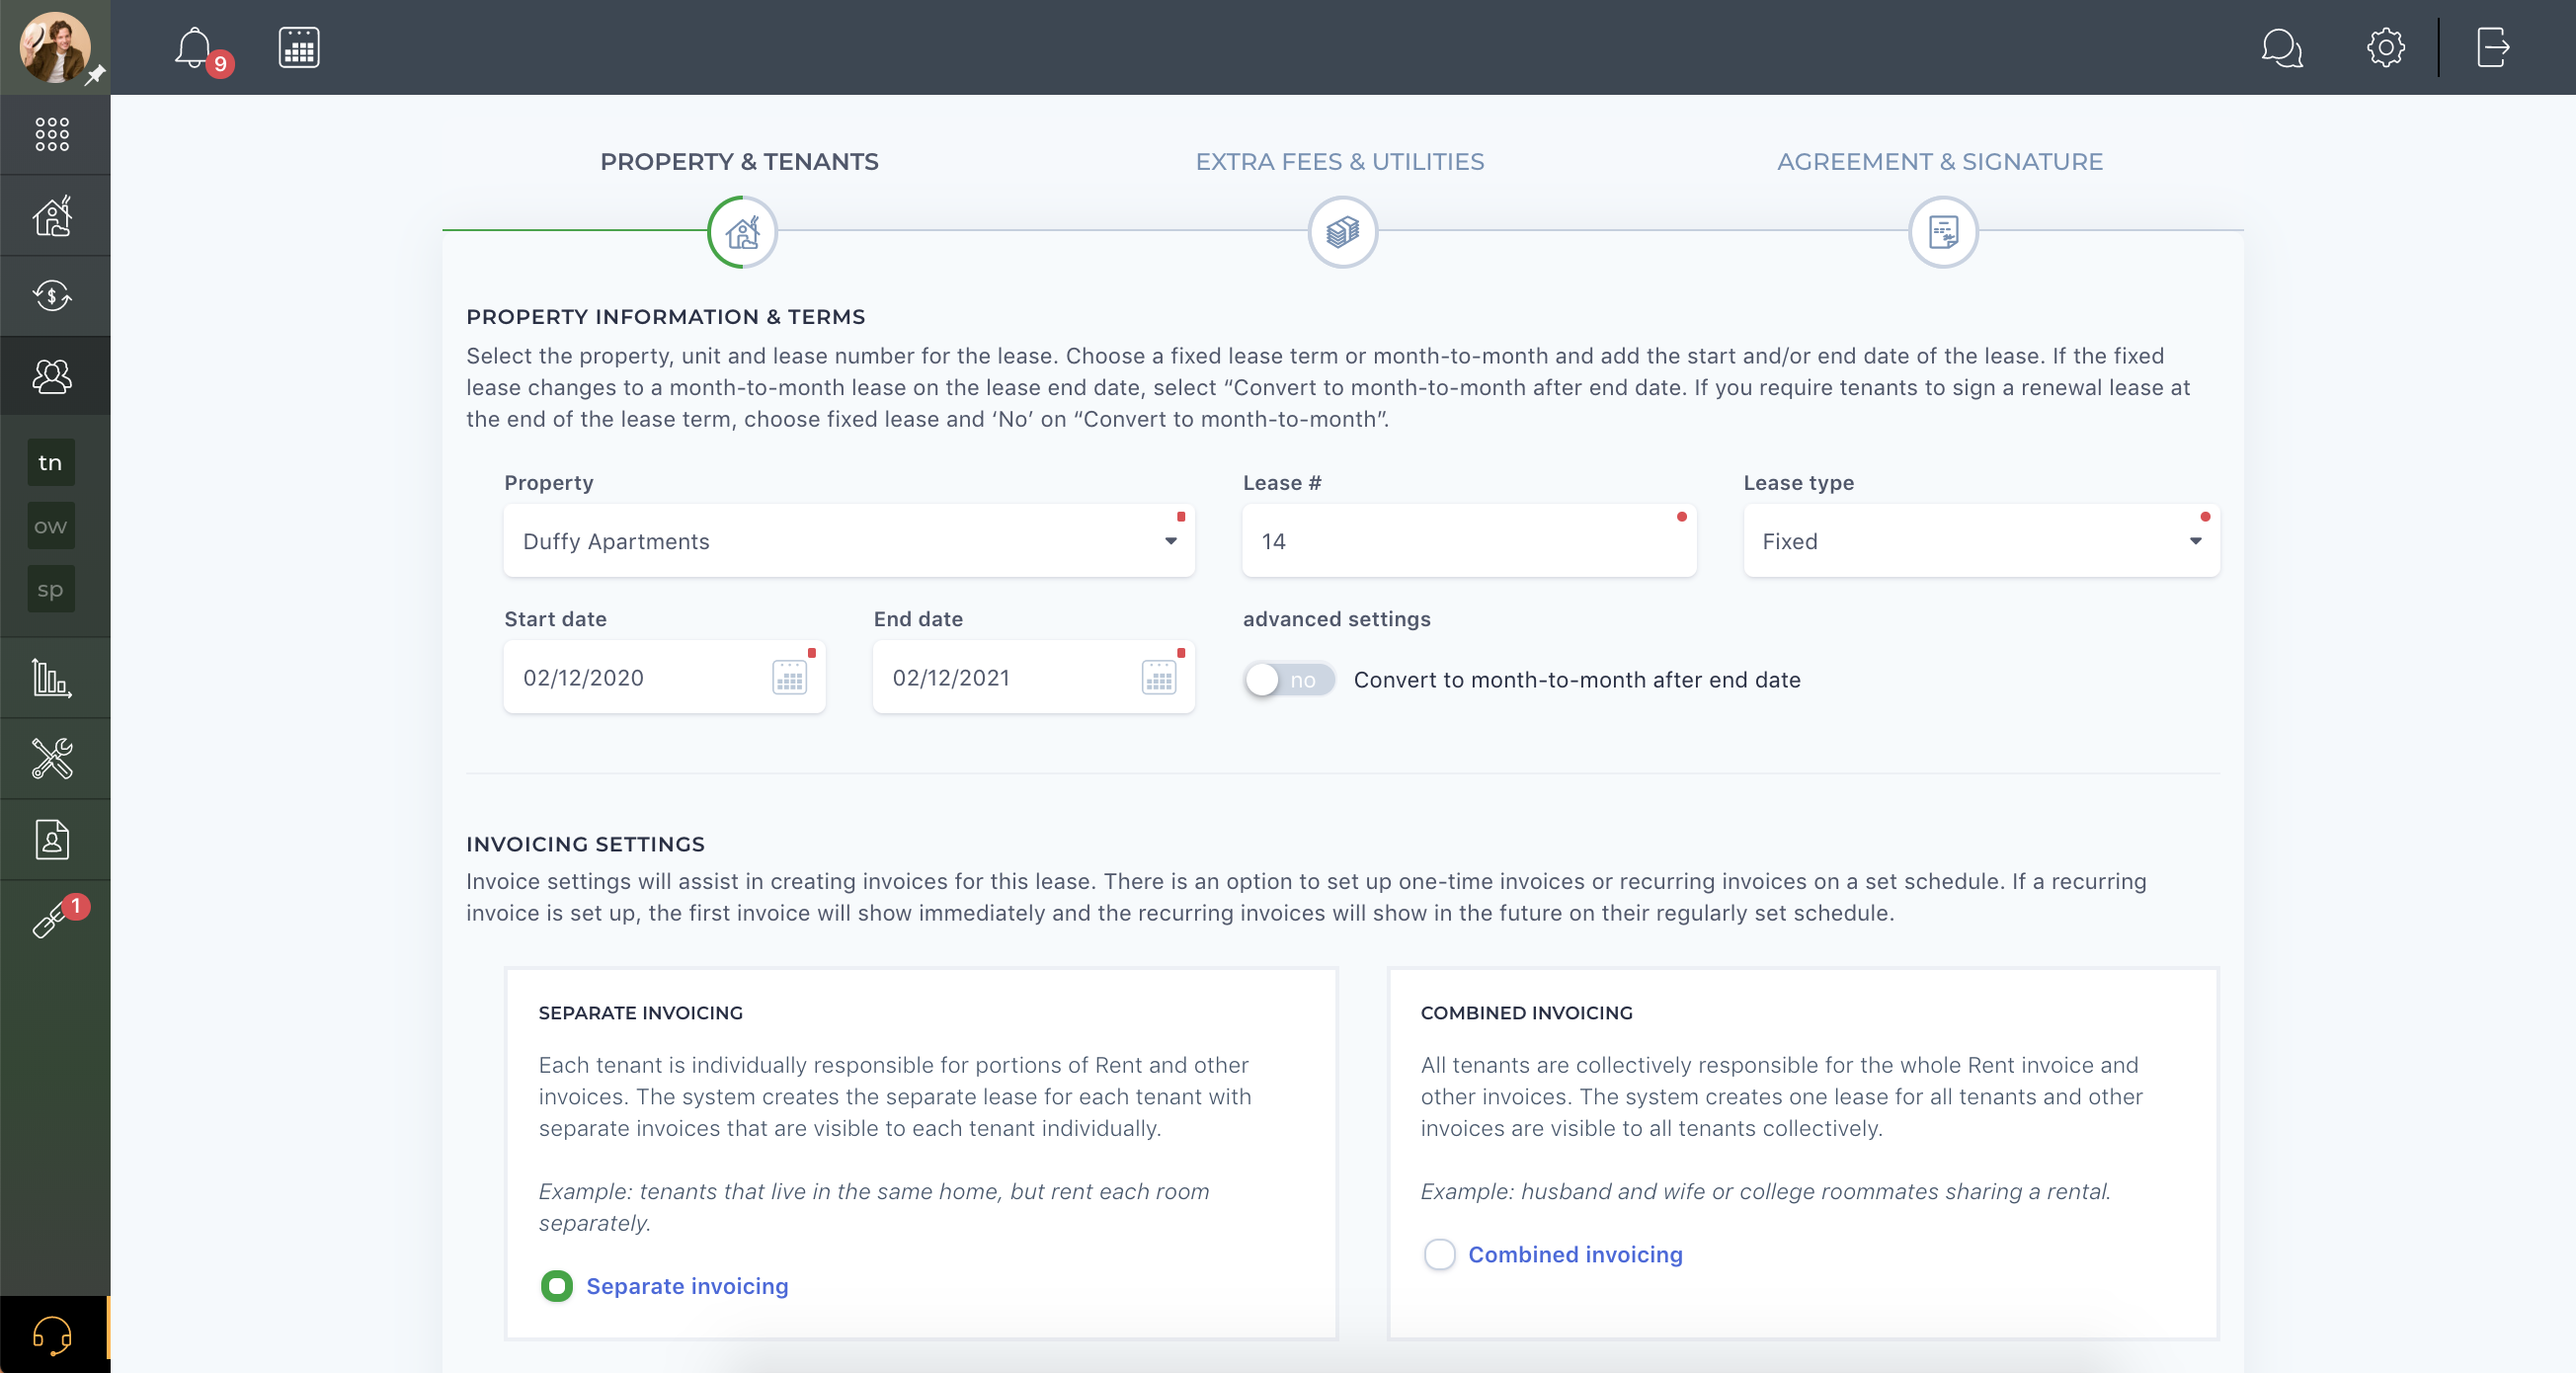
Task: Click the End date input field
Action: [x=1033, y=677]
